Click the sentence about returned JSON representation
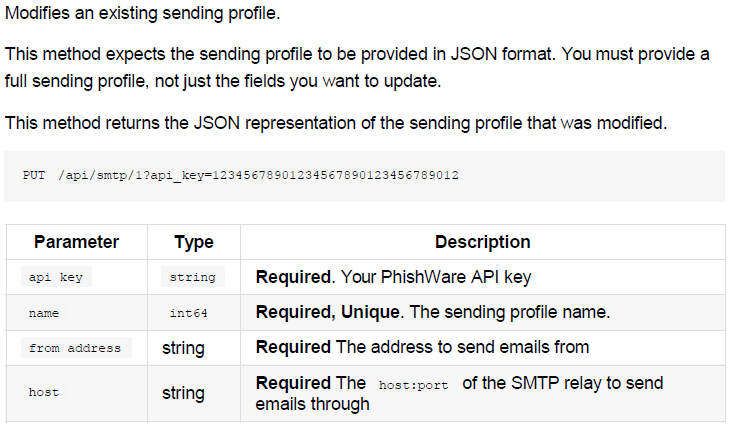732x428 pixels. coord(336,123)
